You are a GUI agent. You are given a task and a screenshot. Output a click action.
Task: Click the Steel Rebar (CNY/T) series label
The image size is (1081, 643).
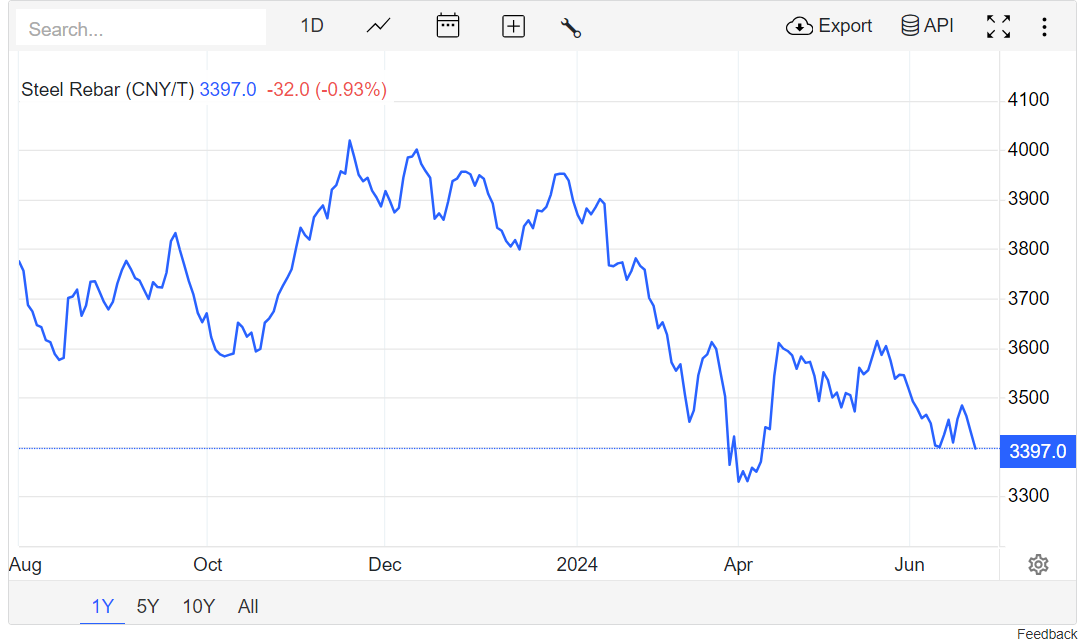tap(108, 90)
